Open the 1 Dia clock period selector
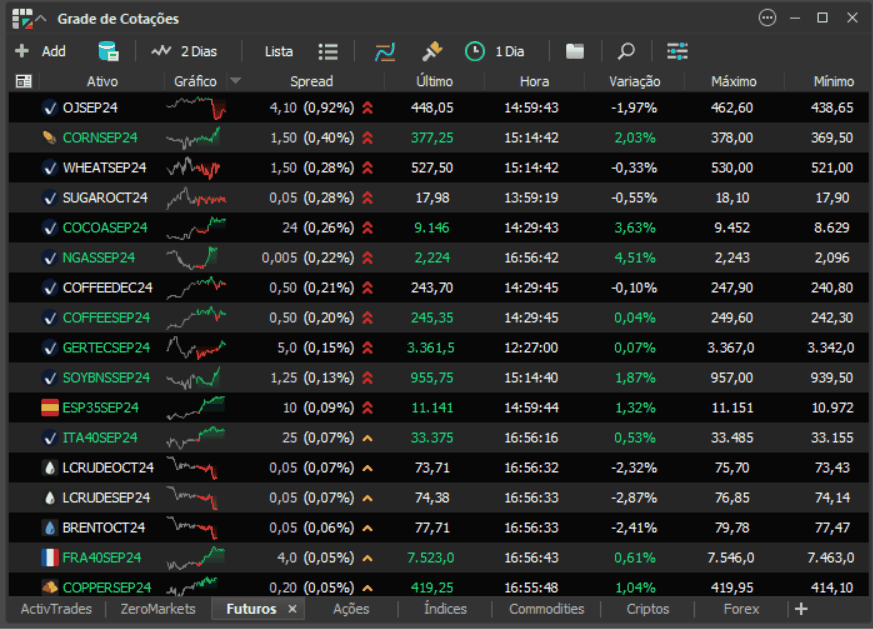Viewport: 873px width, 629px height. (495, 51)
